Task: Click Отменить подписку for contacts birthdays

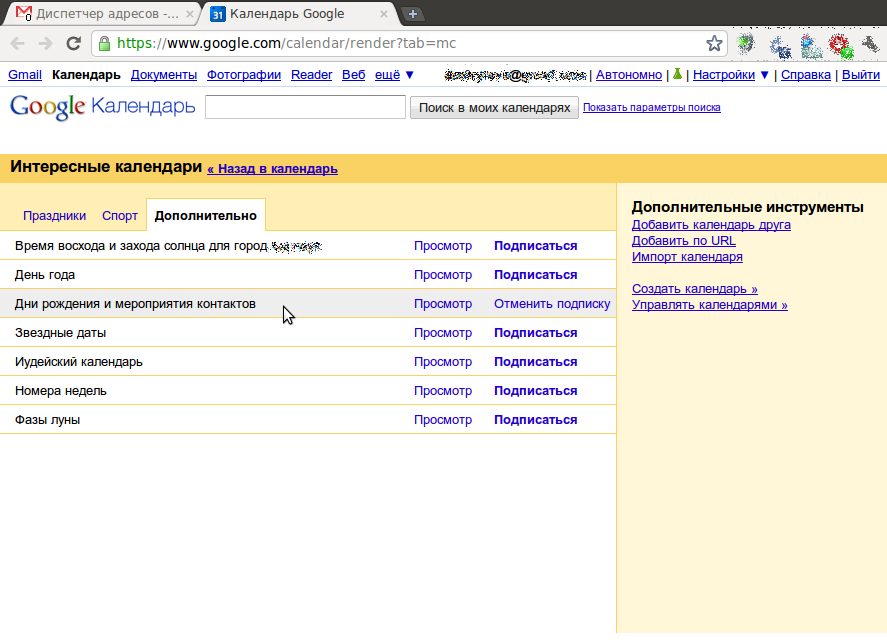Action: pos(552,304)
